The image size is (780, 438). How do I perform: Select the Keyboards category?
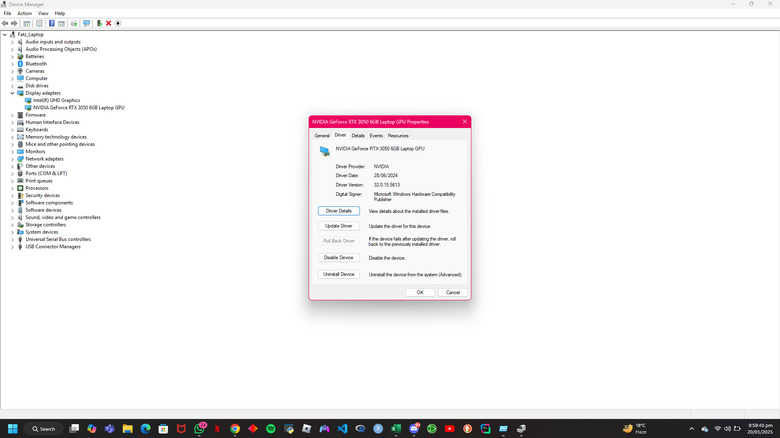click(37, 129)
